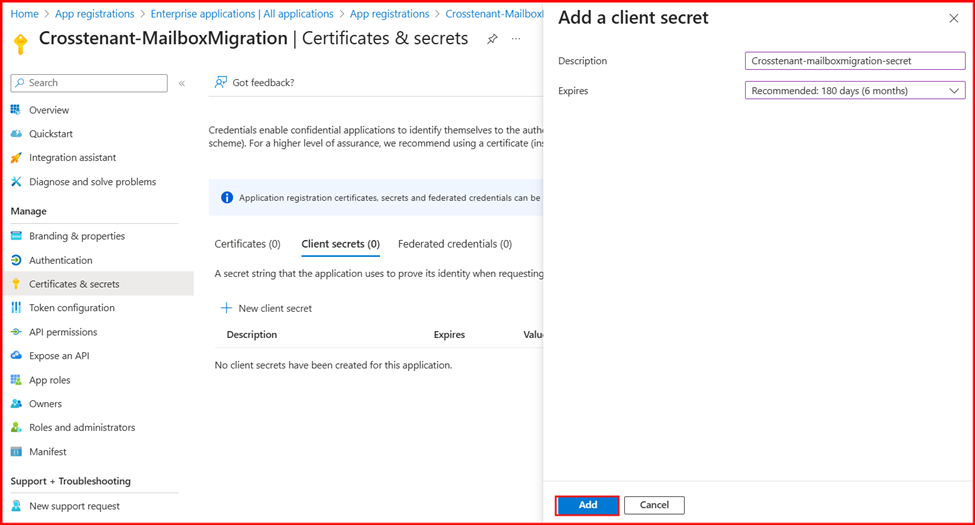Click the Token configuration icon
The height and width of the screenshot is (525, 975).
(x=16, y=308)
